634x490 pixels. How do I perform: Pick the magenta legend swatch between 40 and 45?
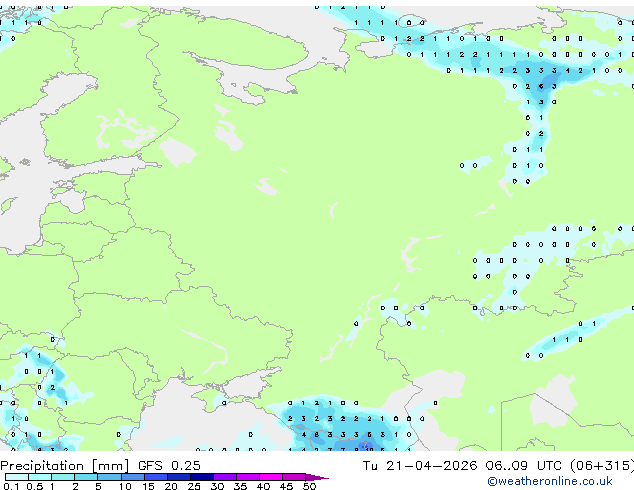(x=271, y=477)
